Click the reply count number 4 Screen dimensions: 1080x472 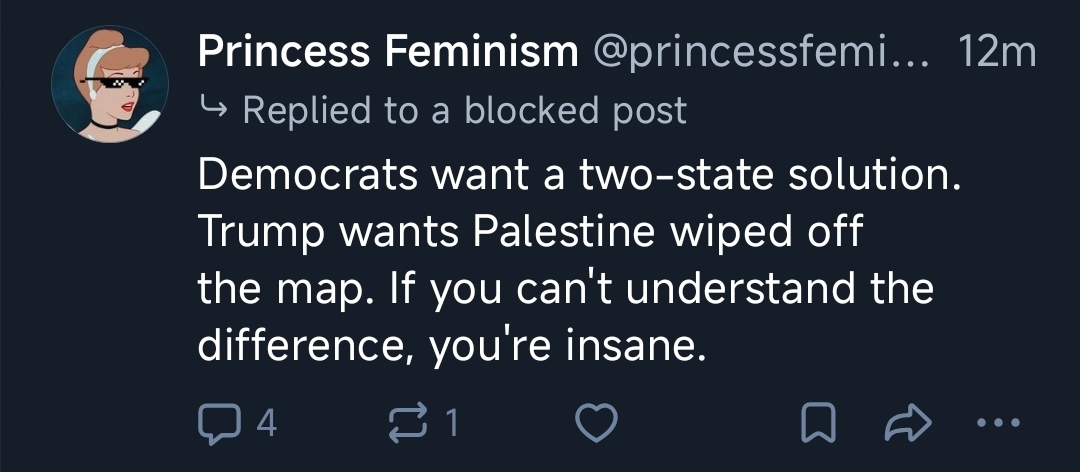coord(267,424)
